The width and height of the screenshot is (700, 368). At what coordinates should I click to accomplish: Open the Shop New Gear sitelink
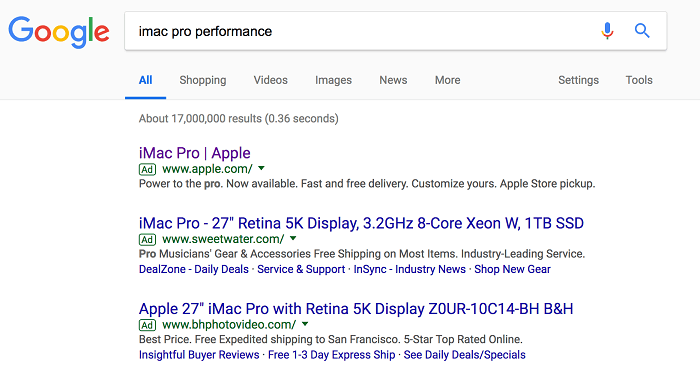point(512,269)
